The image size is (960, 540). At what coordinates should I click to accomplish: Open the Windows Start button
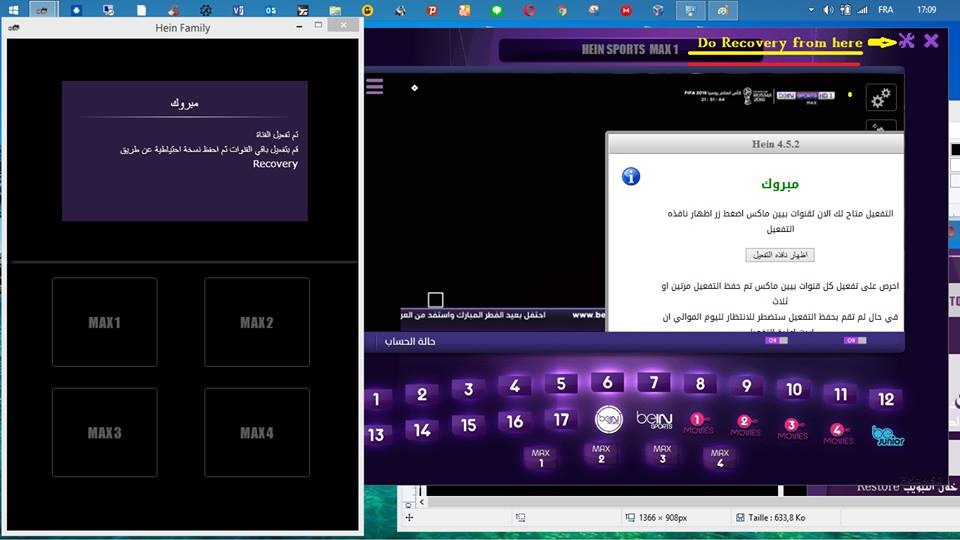(13, 10)
